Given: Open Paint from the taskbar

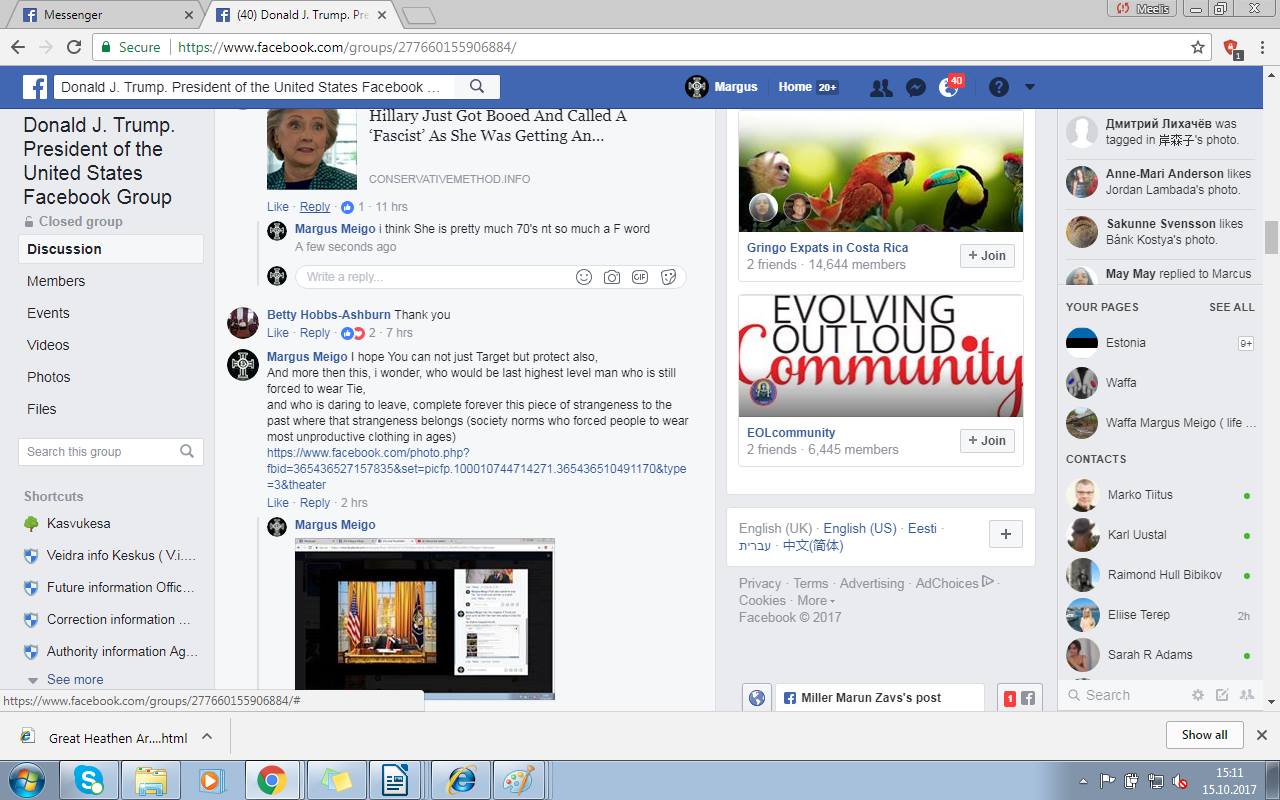Looking at the screenshot, I should click(519, 780).
